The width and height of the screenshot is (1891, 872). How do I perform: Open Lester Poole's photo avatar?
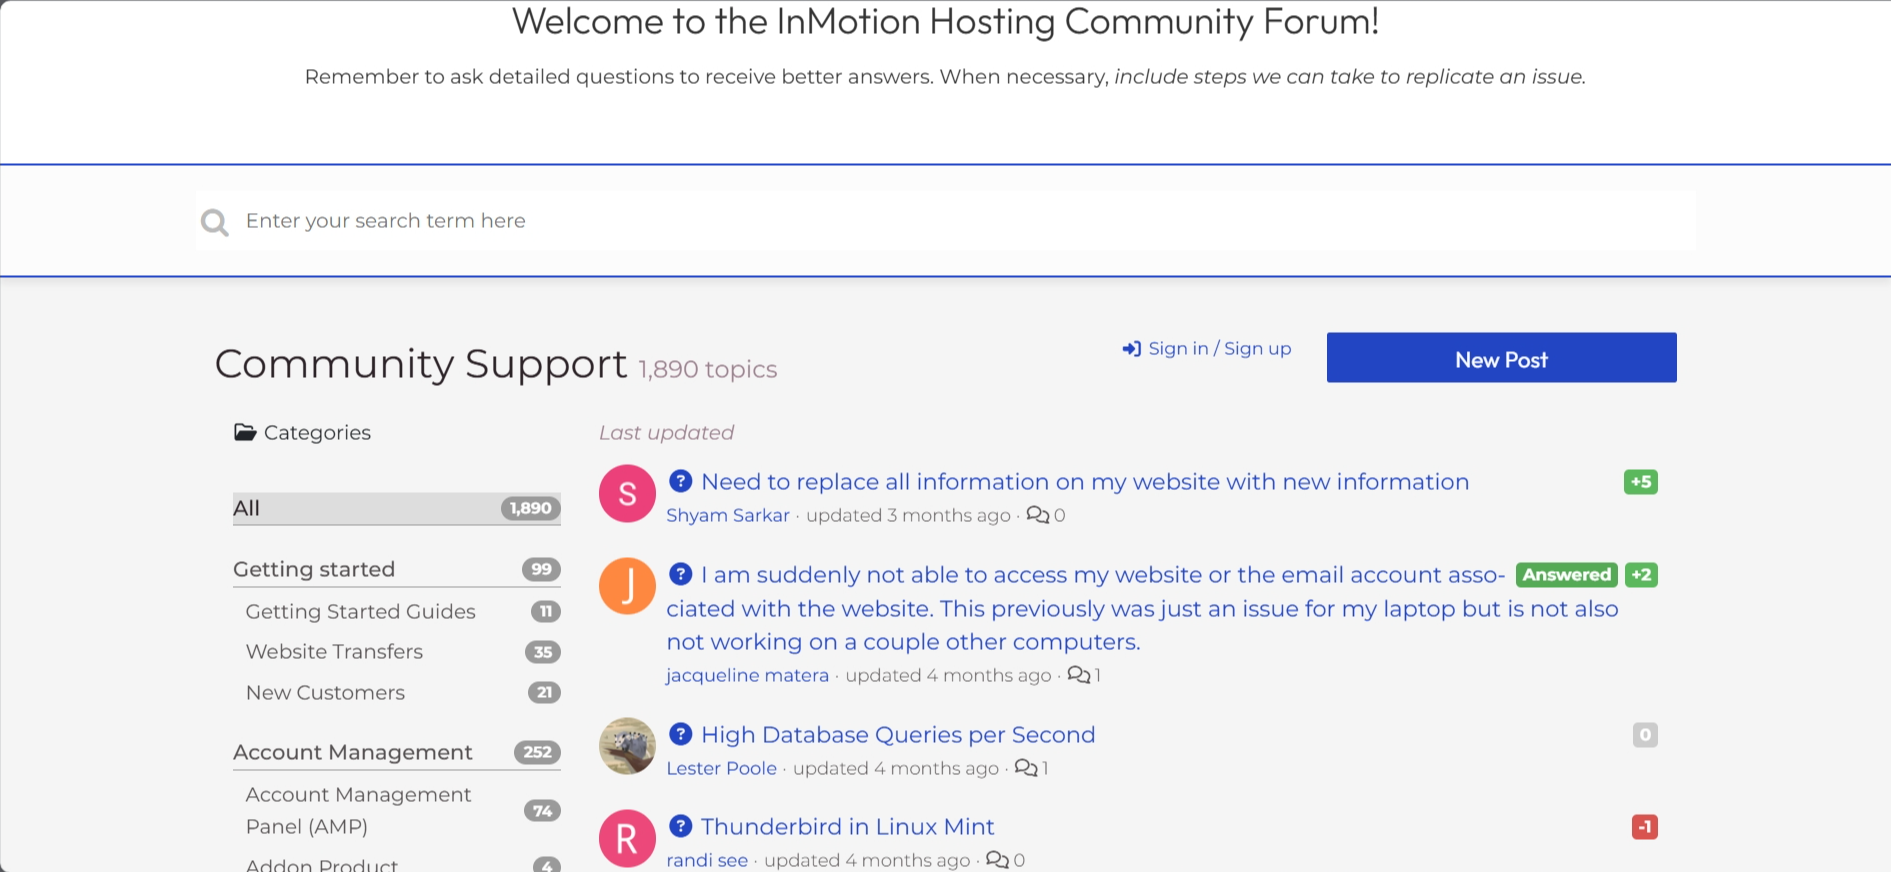(x=627, y=746)
